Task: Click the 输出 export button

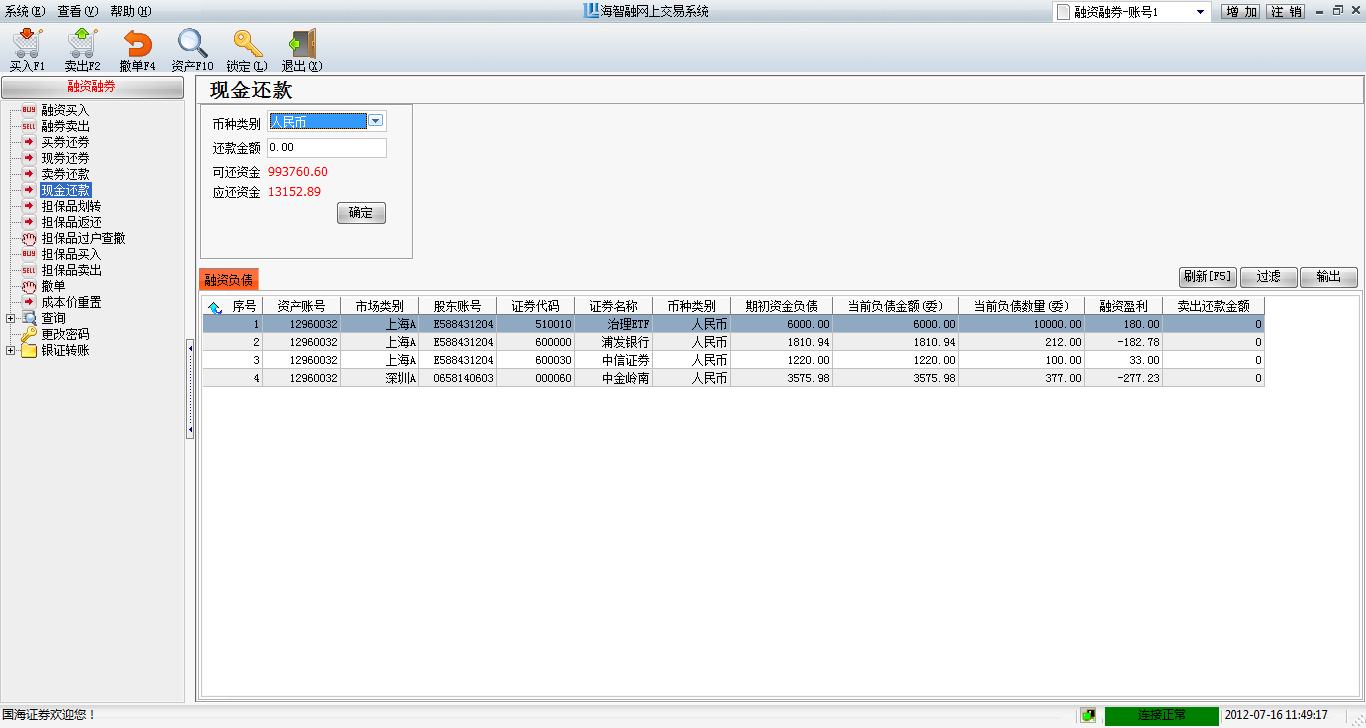Action: tap(1329, 277)
